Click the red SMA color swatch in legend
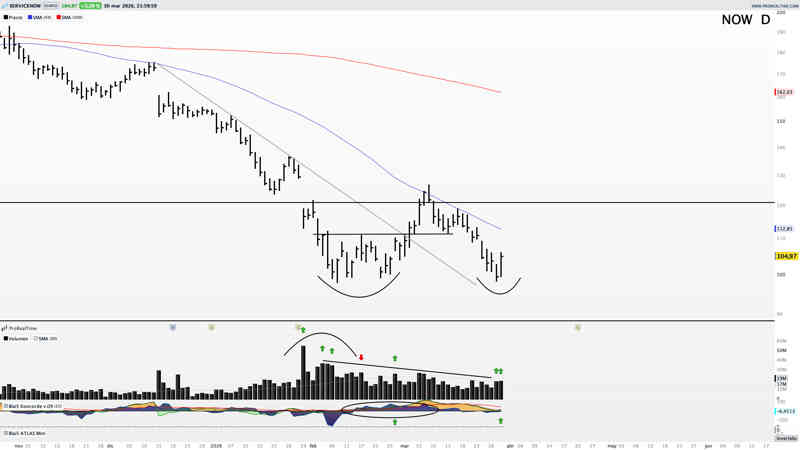Viewport: 800px width, 450px height. pos(58,17)
